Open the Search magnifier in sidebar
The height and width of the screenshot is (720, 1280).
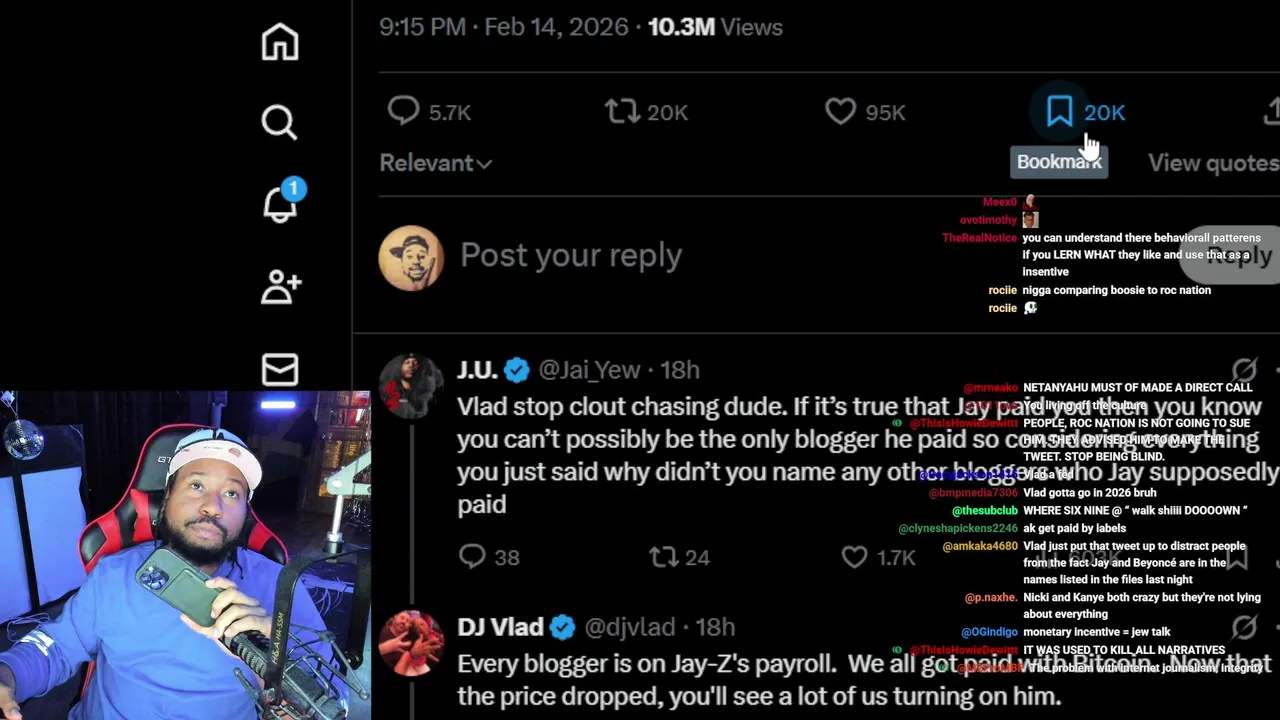point(280,122)
